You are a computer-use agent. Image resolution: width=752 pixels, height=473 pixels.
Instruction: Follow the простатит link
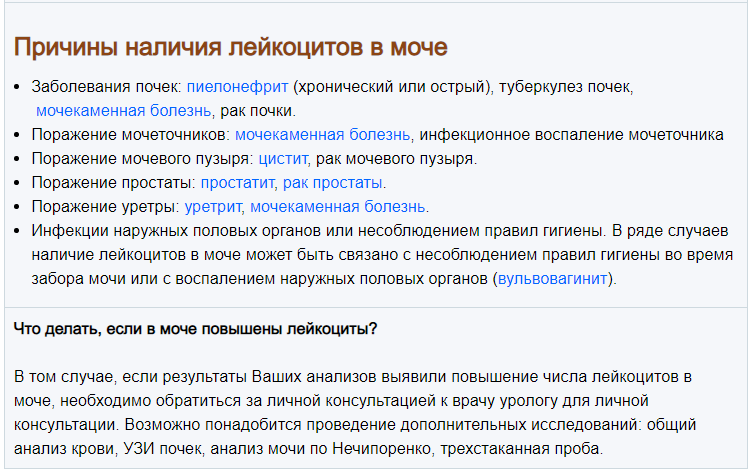[x=237, y=183]
